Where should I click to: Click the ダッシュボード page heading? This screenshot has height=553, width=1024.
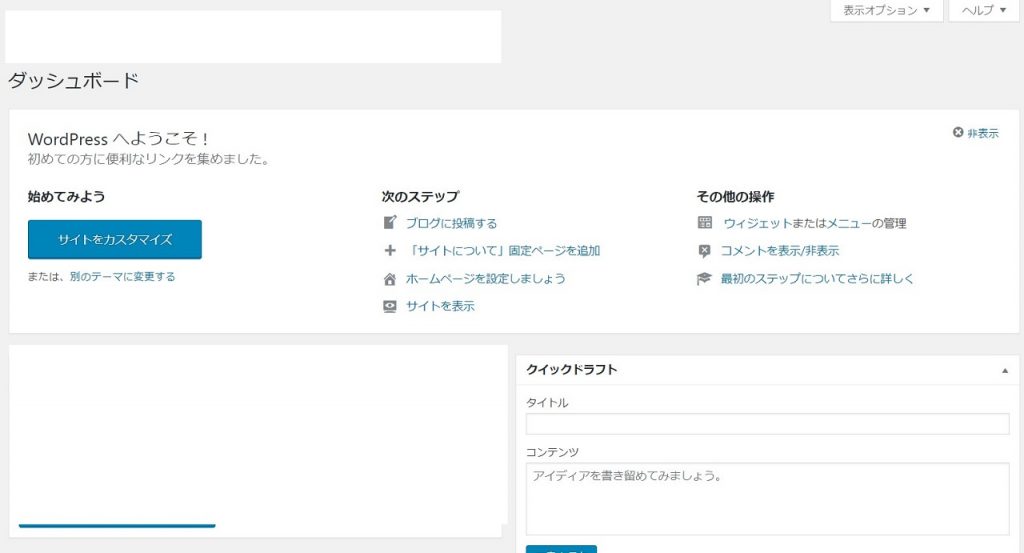(73, 80)
